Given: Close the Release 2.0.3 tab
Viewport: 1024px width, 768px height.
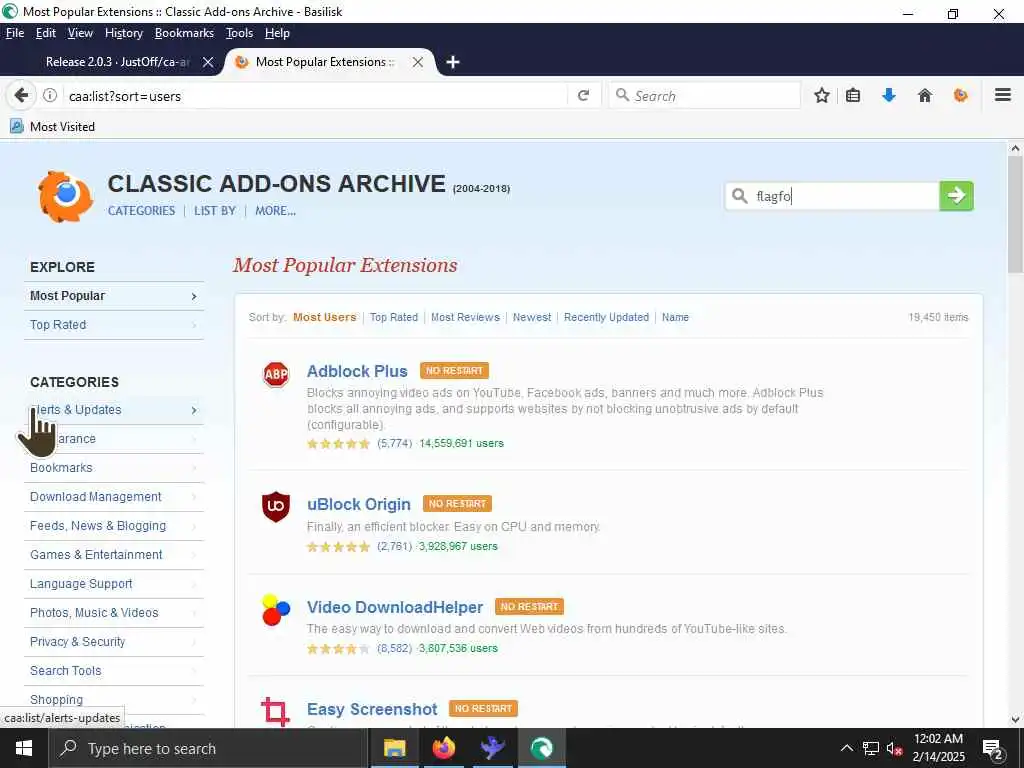Looking at the screenshot, I should click(x=208, y=62).
